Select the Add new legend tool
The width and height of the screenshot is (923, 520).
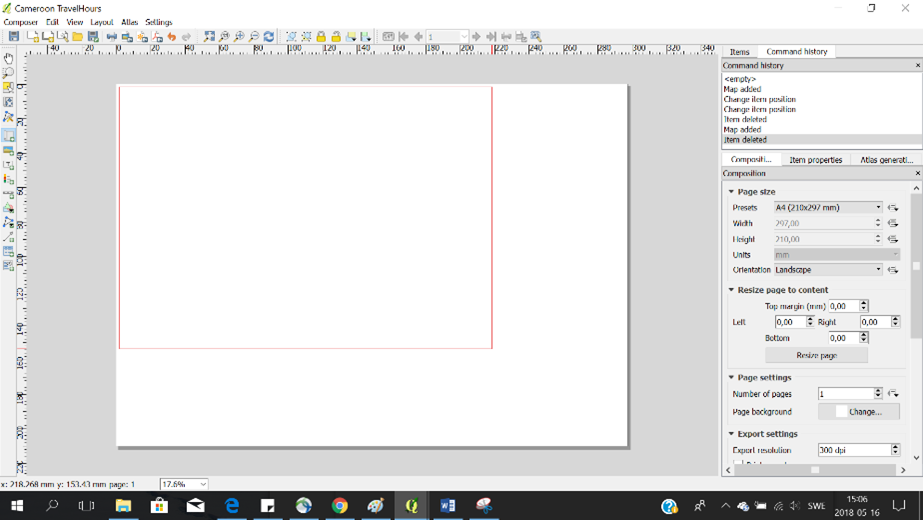8,180
